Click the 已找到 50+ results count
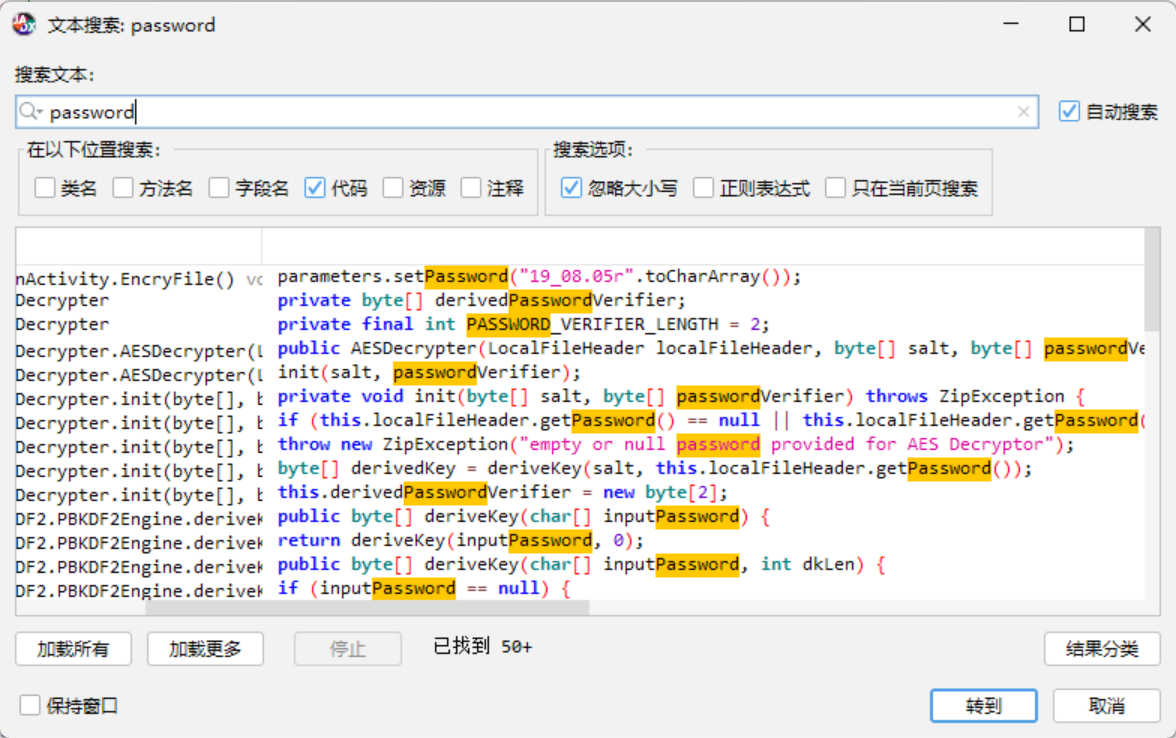 click(x=482, y=646)
